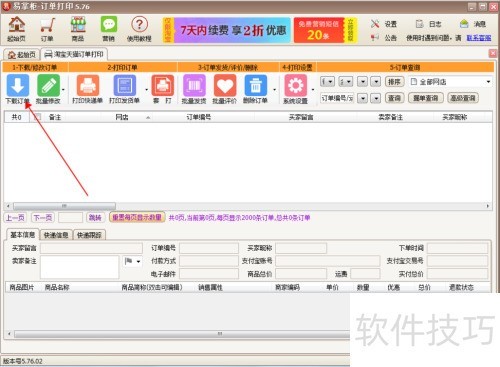Screen dimensions: 500x367
Task: Open the 订单 shopping cart icon
Action: [x=47, y=29]
